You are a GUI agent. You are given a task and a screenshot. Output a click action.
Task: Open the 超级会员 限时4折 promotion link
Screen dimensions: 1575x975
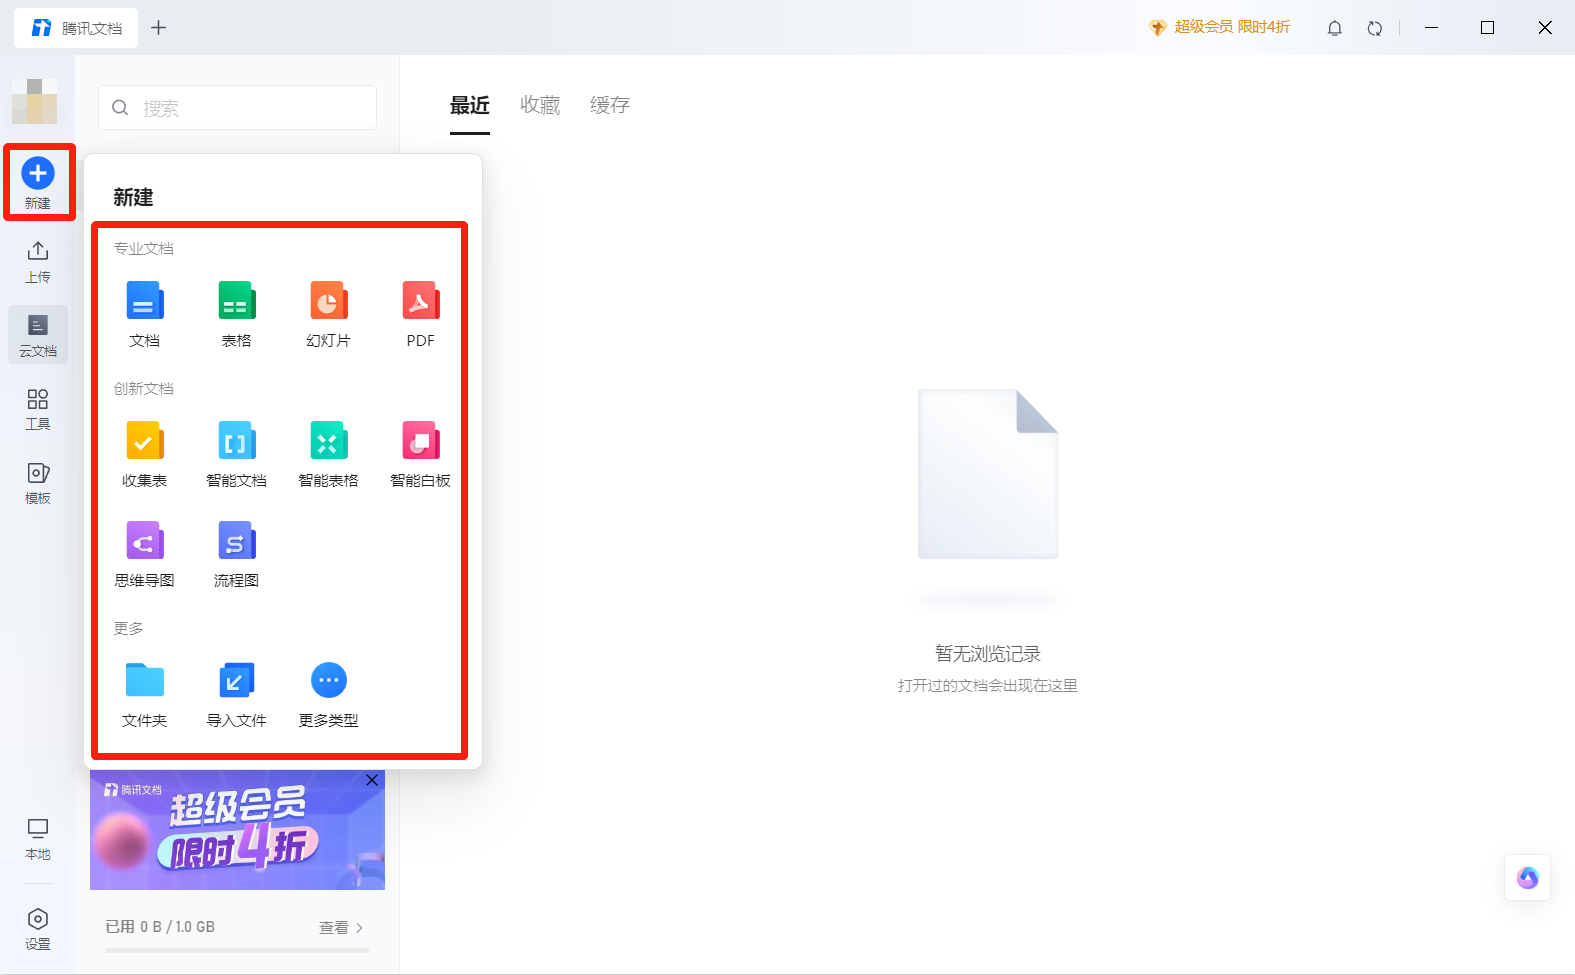1220,27
